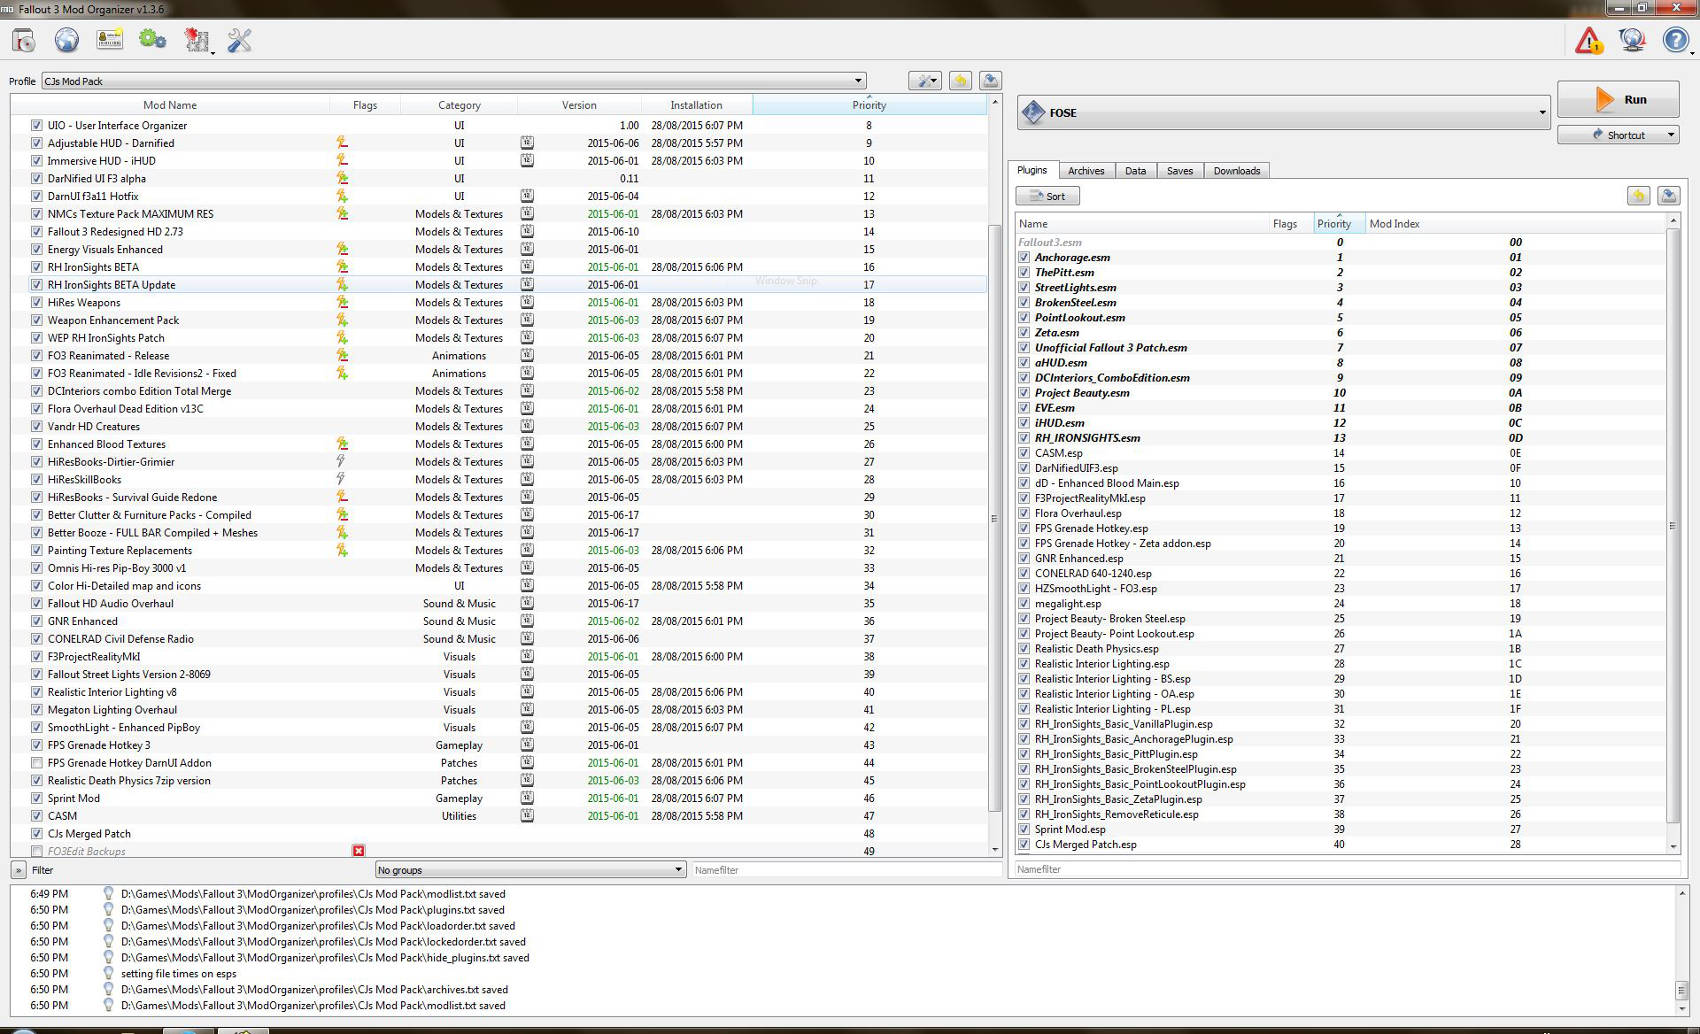Click the mod list tools dropdown button
The image size is (1700, 1034).
(x=925, y=81)
